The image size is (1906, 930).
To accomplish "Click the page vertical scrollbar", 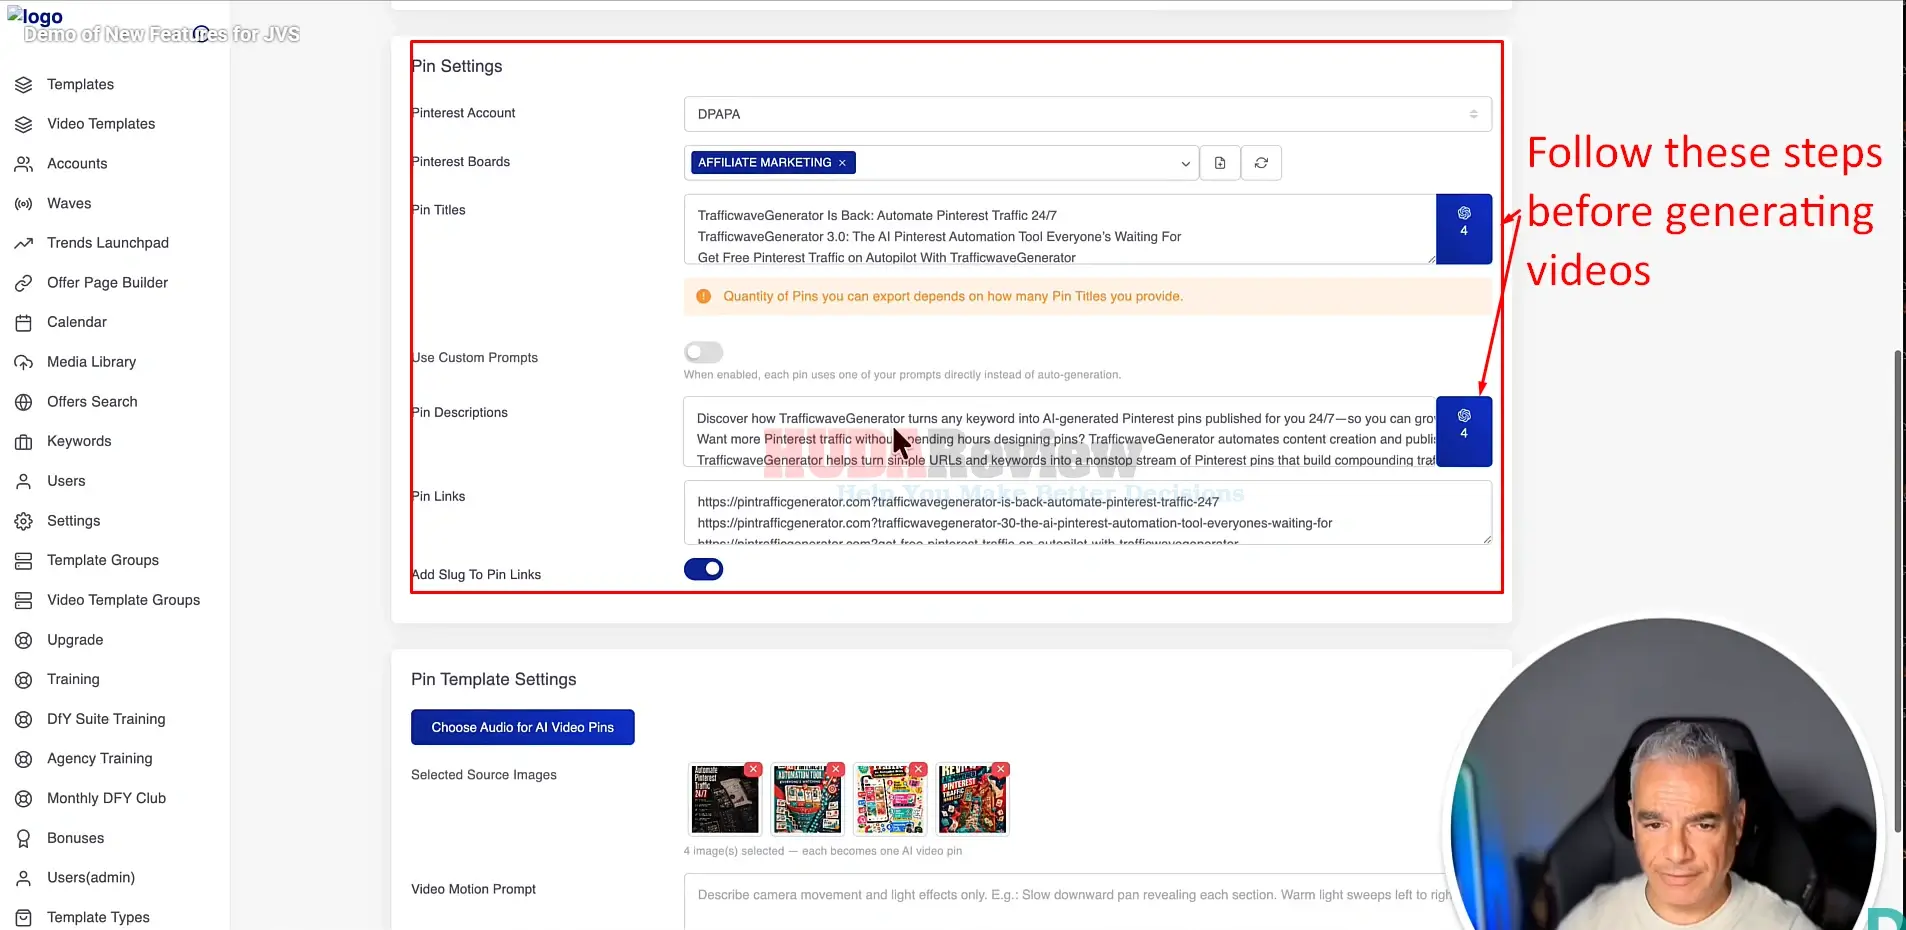I will [1898, 590].
